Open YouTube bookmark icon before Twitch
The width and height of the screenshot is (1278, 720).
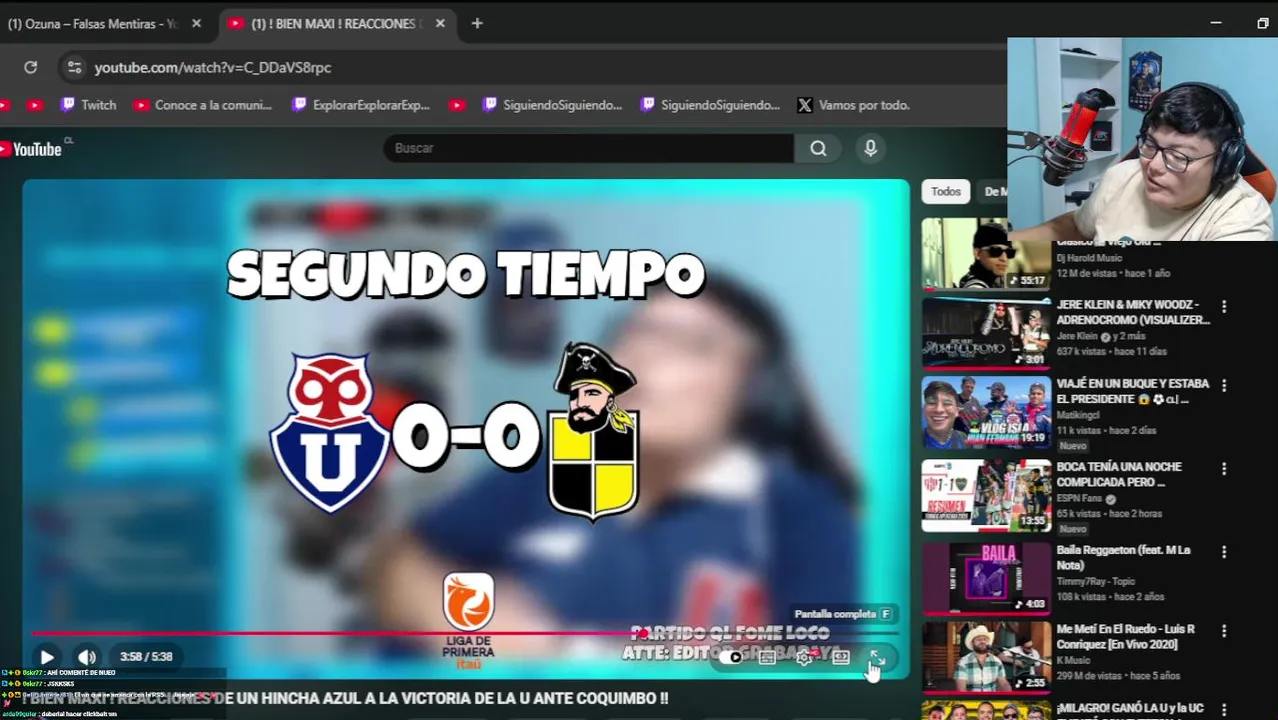point(35,105)
